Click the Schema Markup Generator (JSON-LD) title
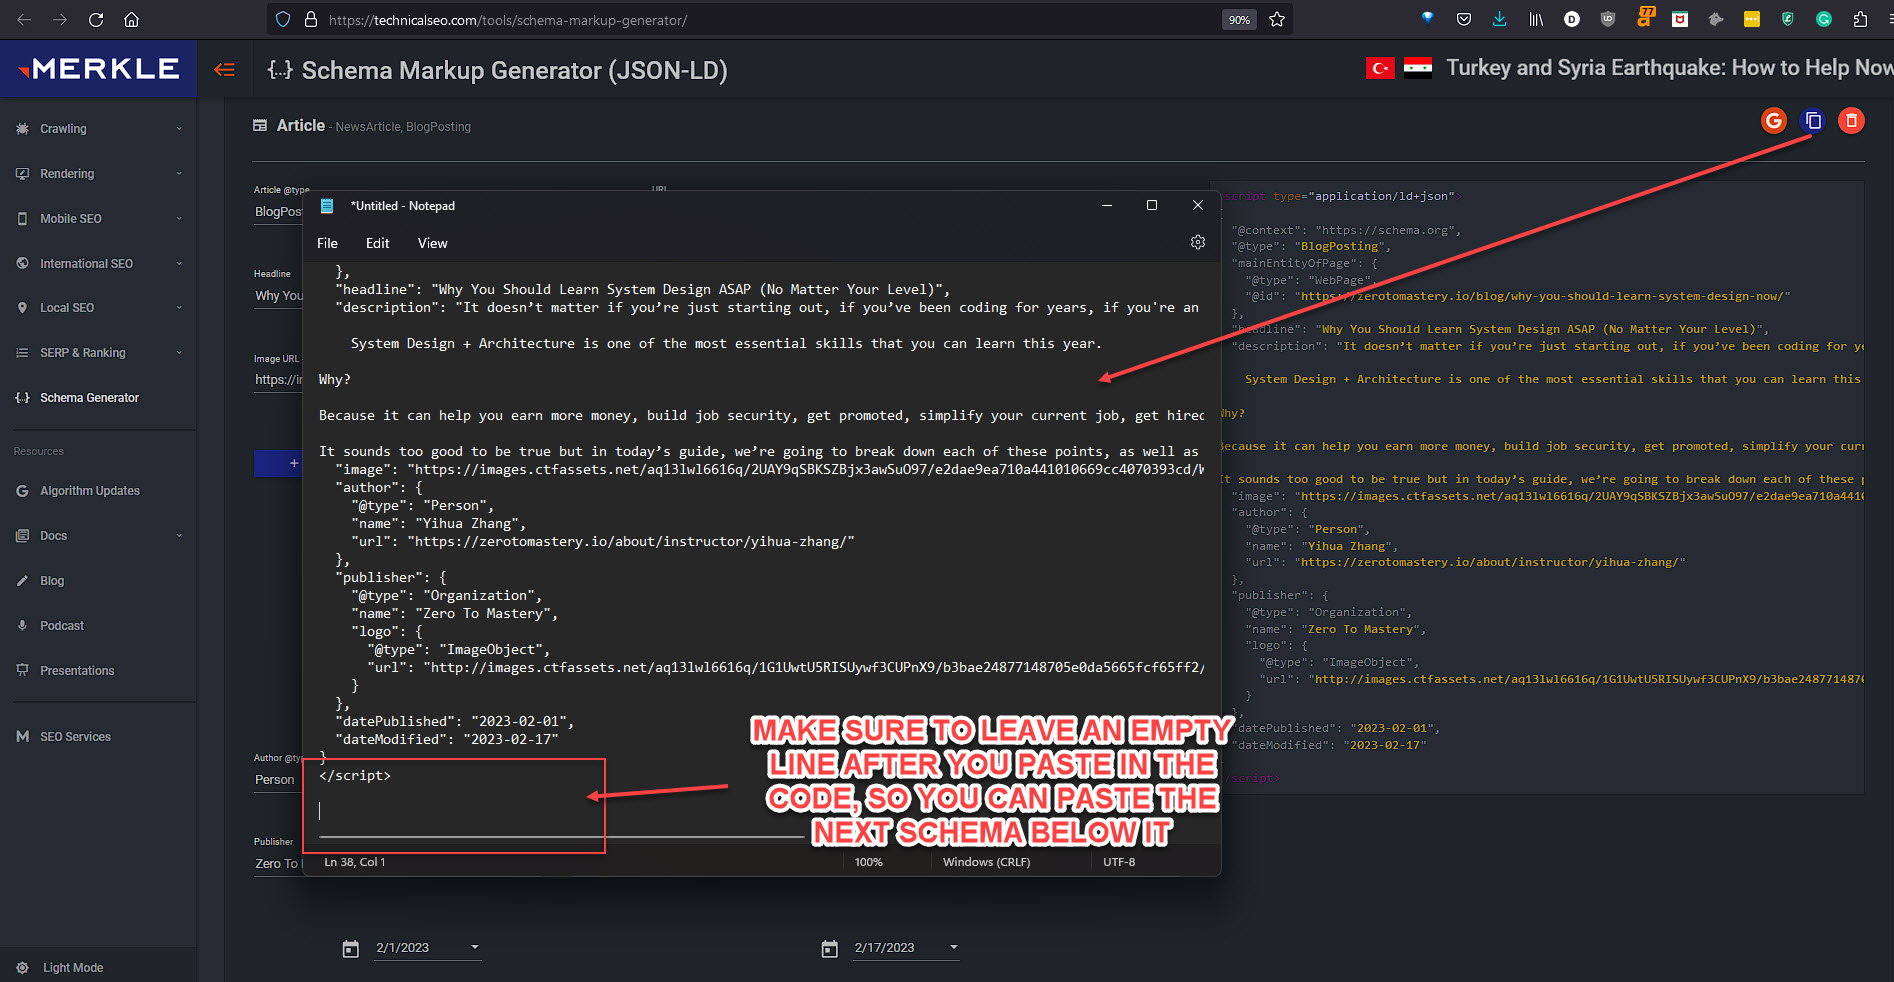Viewport: 1894px width, 982px height. 514,70
